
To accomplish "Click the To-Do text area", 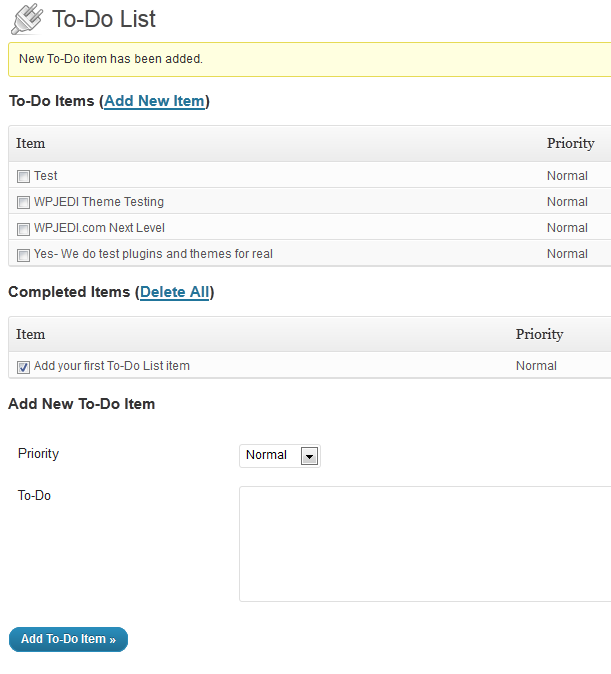I will pyautogui.click(x=425, y=544).
